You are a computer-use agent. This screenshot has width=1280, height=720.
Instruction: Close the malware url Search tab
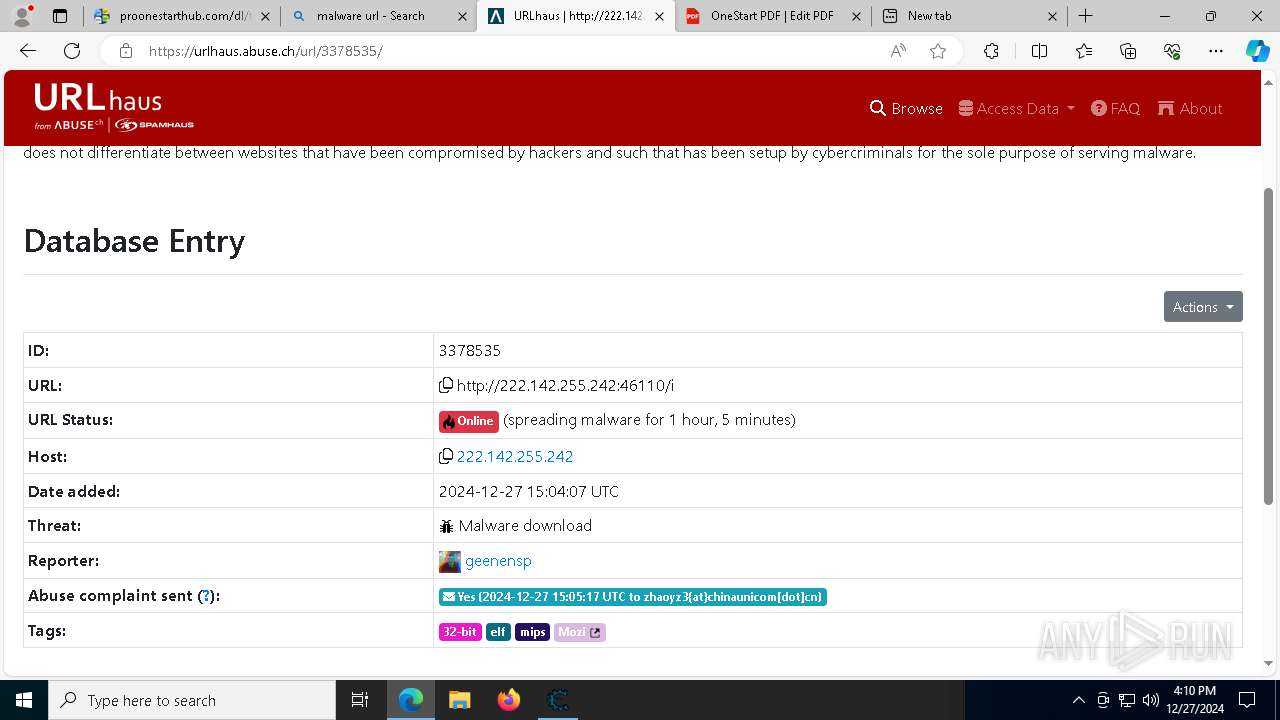[462, 16]
